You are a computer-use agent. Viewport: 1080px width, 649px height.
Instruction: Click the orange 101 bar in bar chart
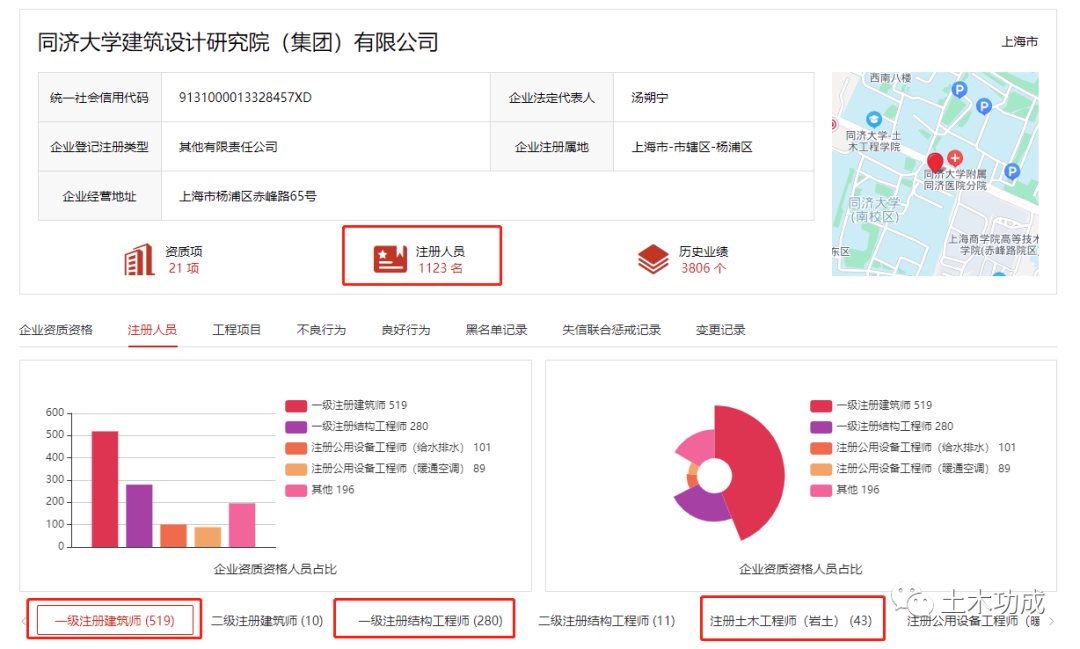pyautogui.click(x=174, y=536)
